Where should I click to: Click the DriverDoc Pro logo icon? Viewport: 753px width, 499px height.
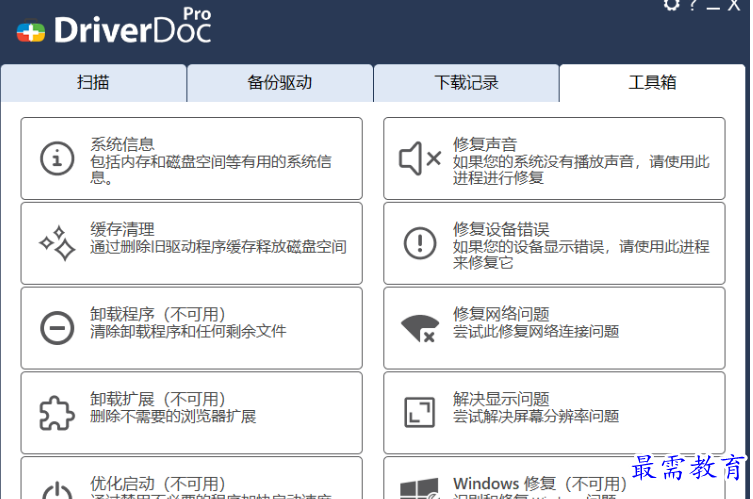pyautogui.click(x=31, y=32)
